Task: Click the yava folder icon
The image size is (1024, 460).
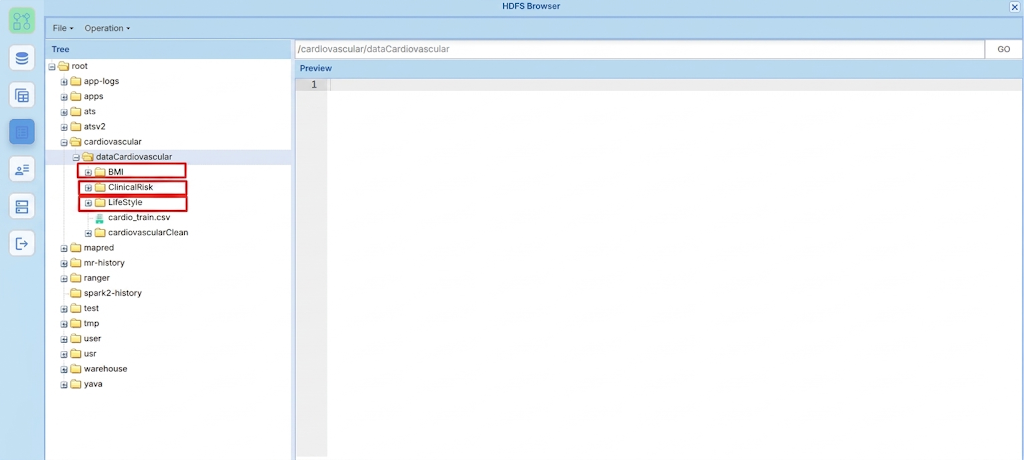Action: [75, 384]
